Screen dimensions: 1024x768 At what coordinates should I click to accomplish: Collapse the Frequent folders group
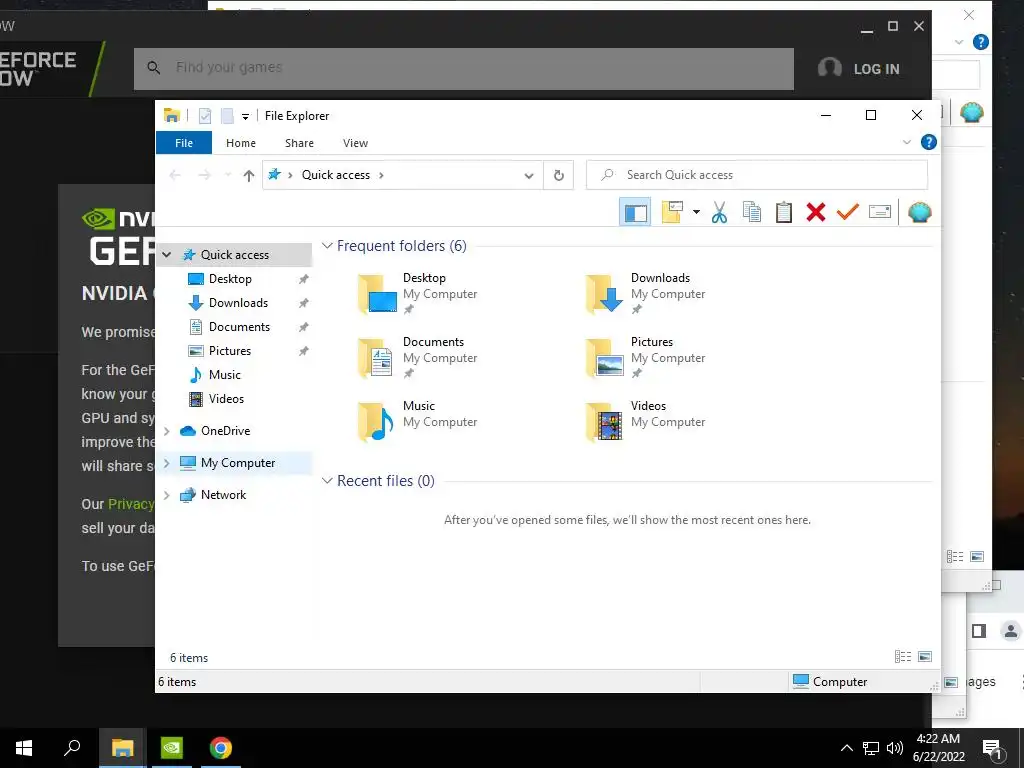327,246
